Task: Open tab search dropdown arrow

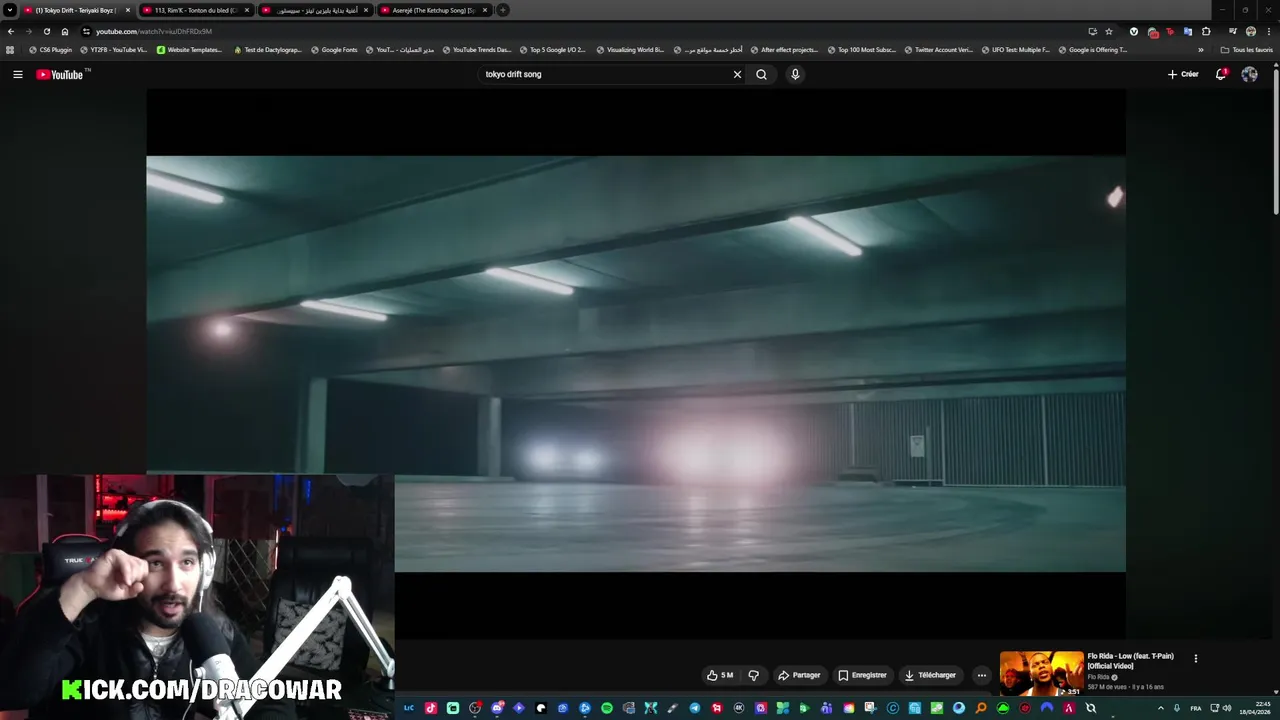Action: tap(10, 10)
